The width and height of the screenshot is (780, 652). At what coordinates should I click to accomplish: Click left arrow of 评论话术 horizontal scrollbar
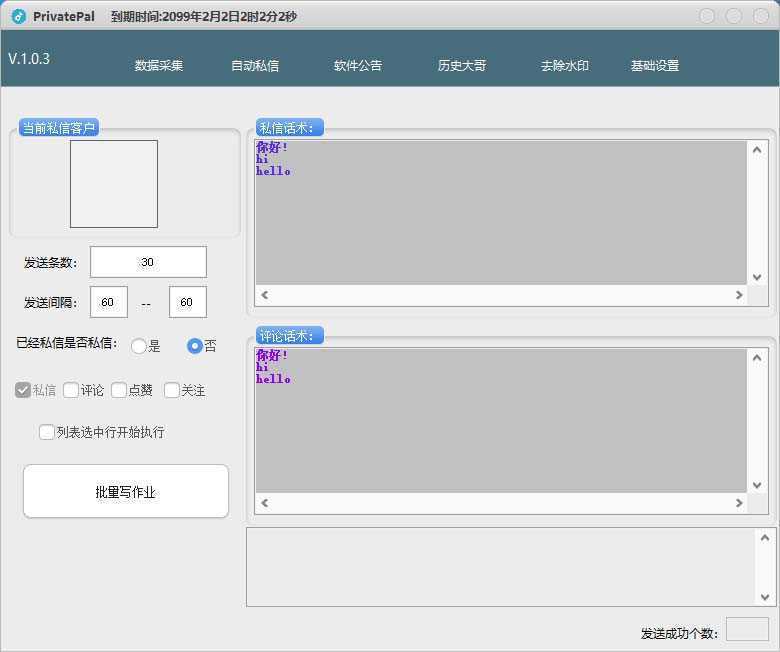tap(265, 503)
